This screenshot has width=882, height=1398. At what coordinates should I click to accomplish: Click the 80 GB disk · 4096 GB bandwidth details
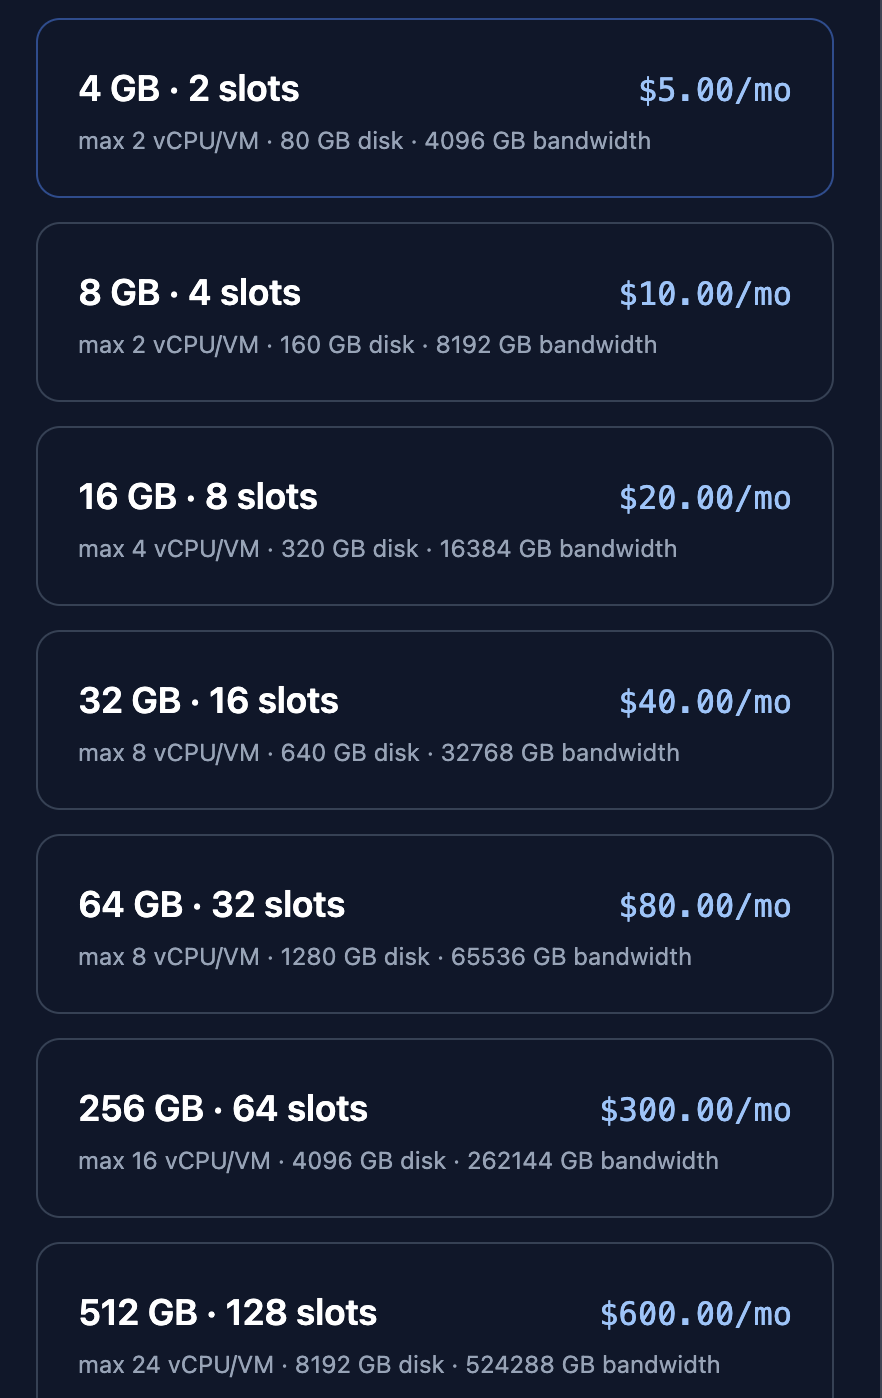(x=465, y=141)
